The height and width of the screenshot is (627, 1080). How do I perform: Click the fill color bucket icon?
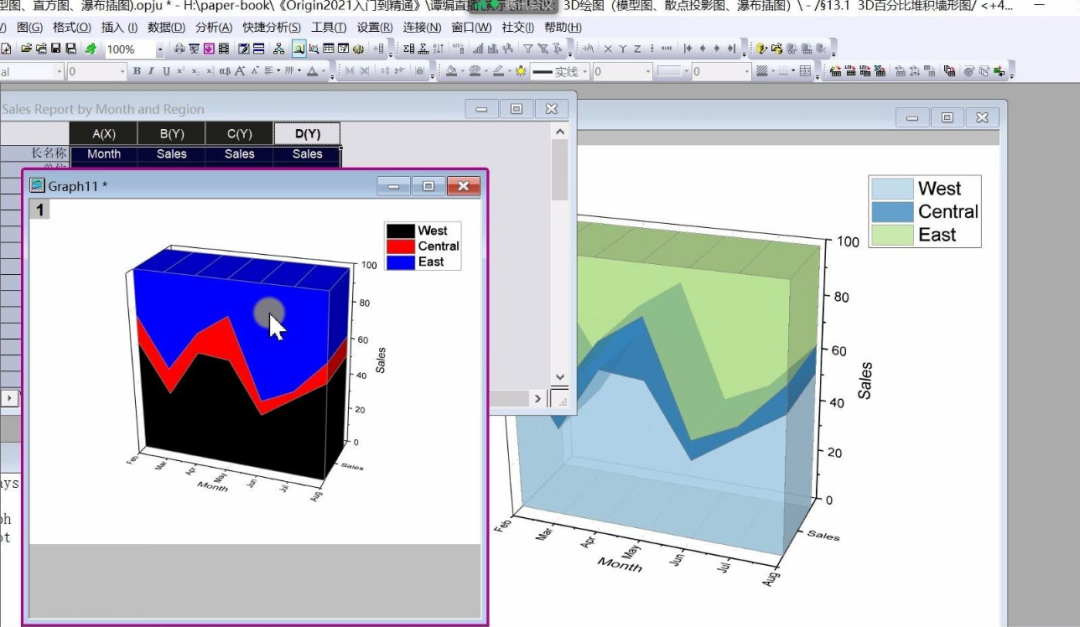(451, 71)
